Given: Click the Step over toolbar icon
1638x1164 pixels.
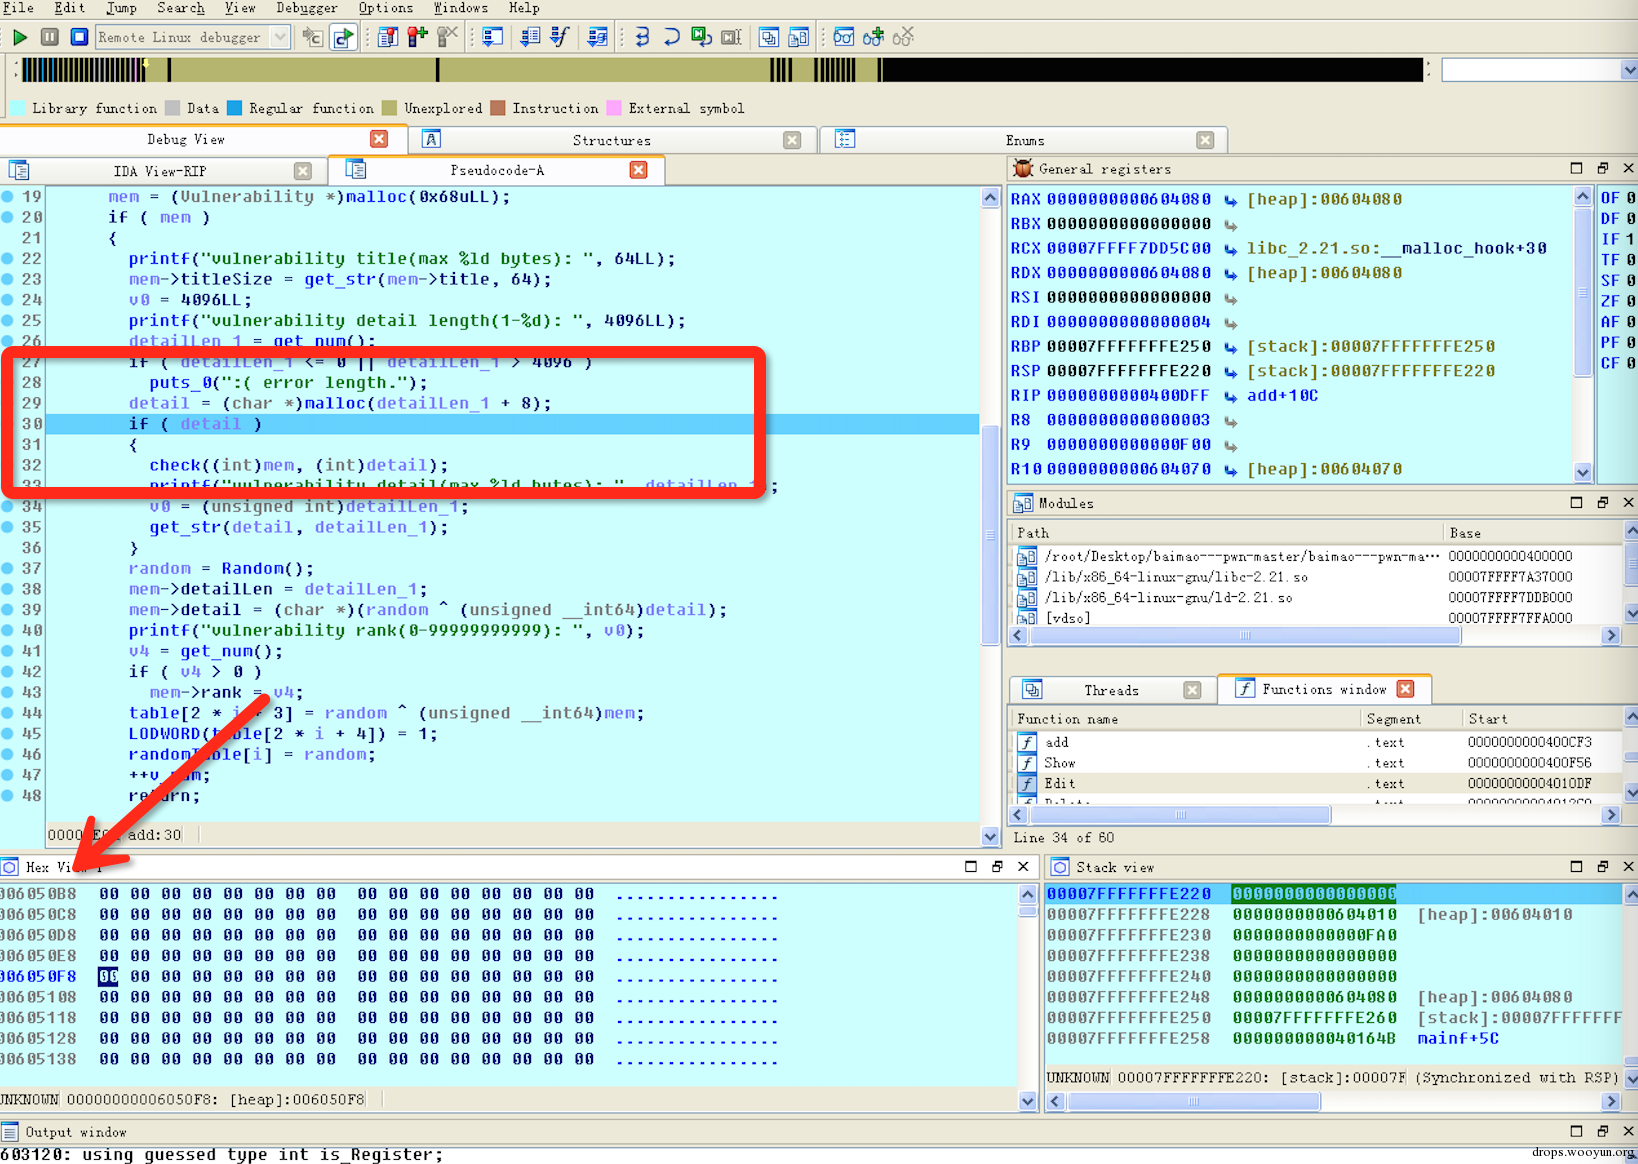Looking at the screenshot, I should click(x=671, y=37).
